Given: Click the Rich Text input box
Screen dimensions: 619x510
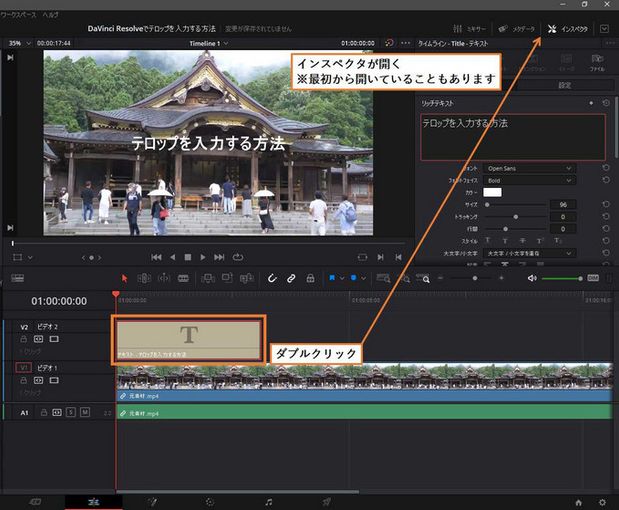Looking at the screenshot, I should [x=512, y=137].
